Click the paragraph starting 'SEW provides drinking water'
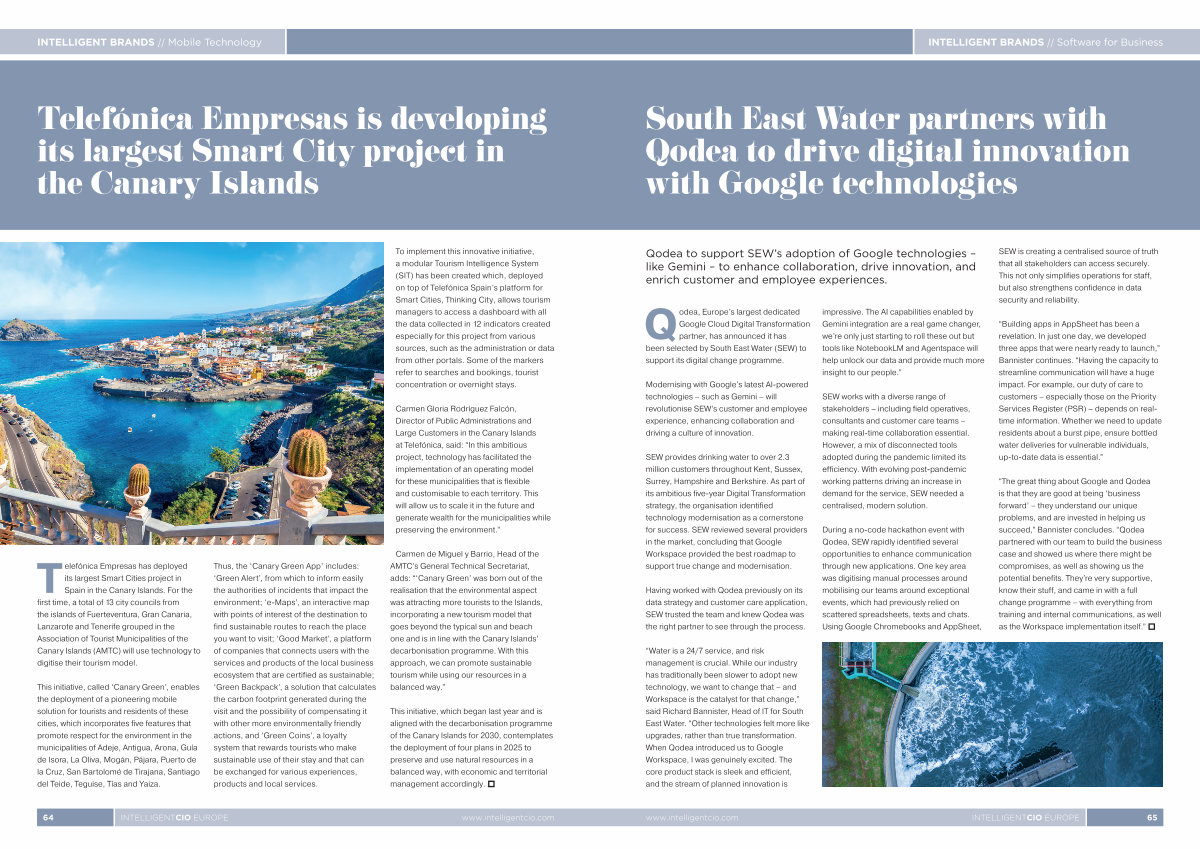1200x849 pixels. click(x=727, y=513)
